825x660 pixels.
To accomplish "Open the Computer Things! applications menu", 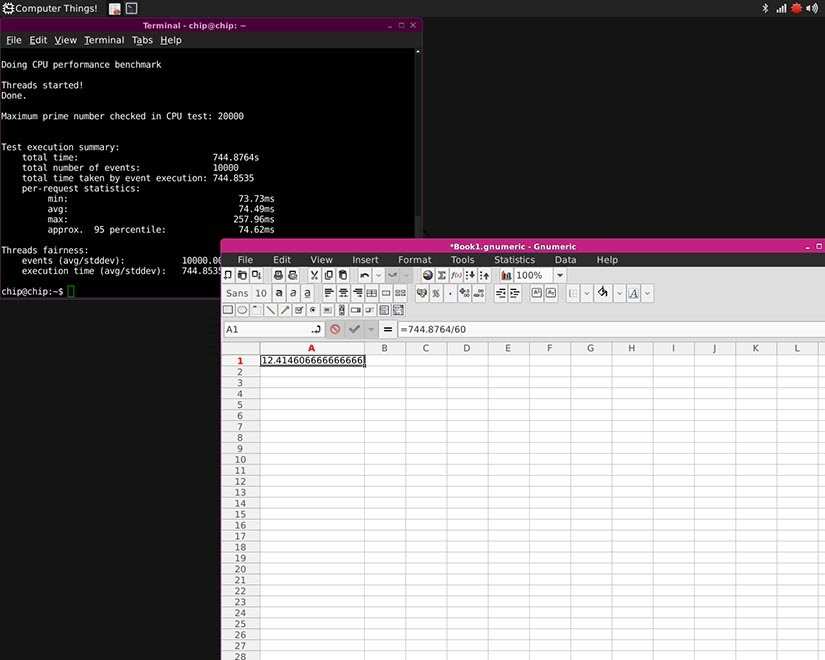I will point(50,8).
